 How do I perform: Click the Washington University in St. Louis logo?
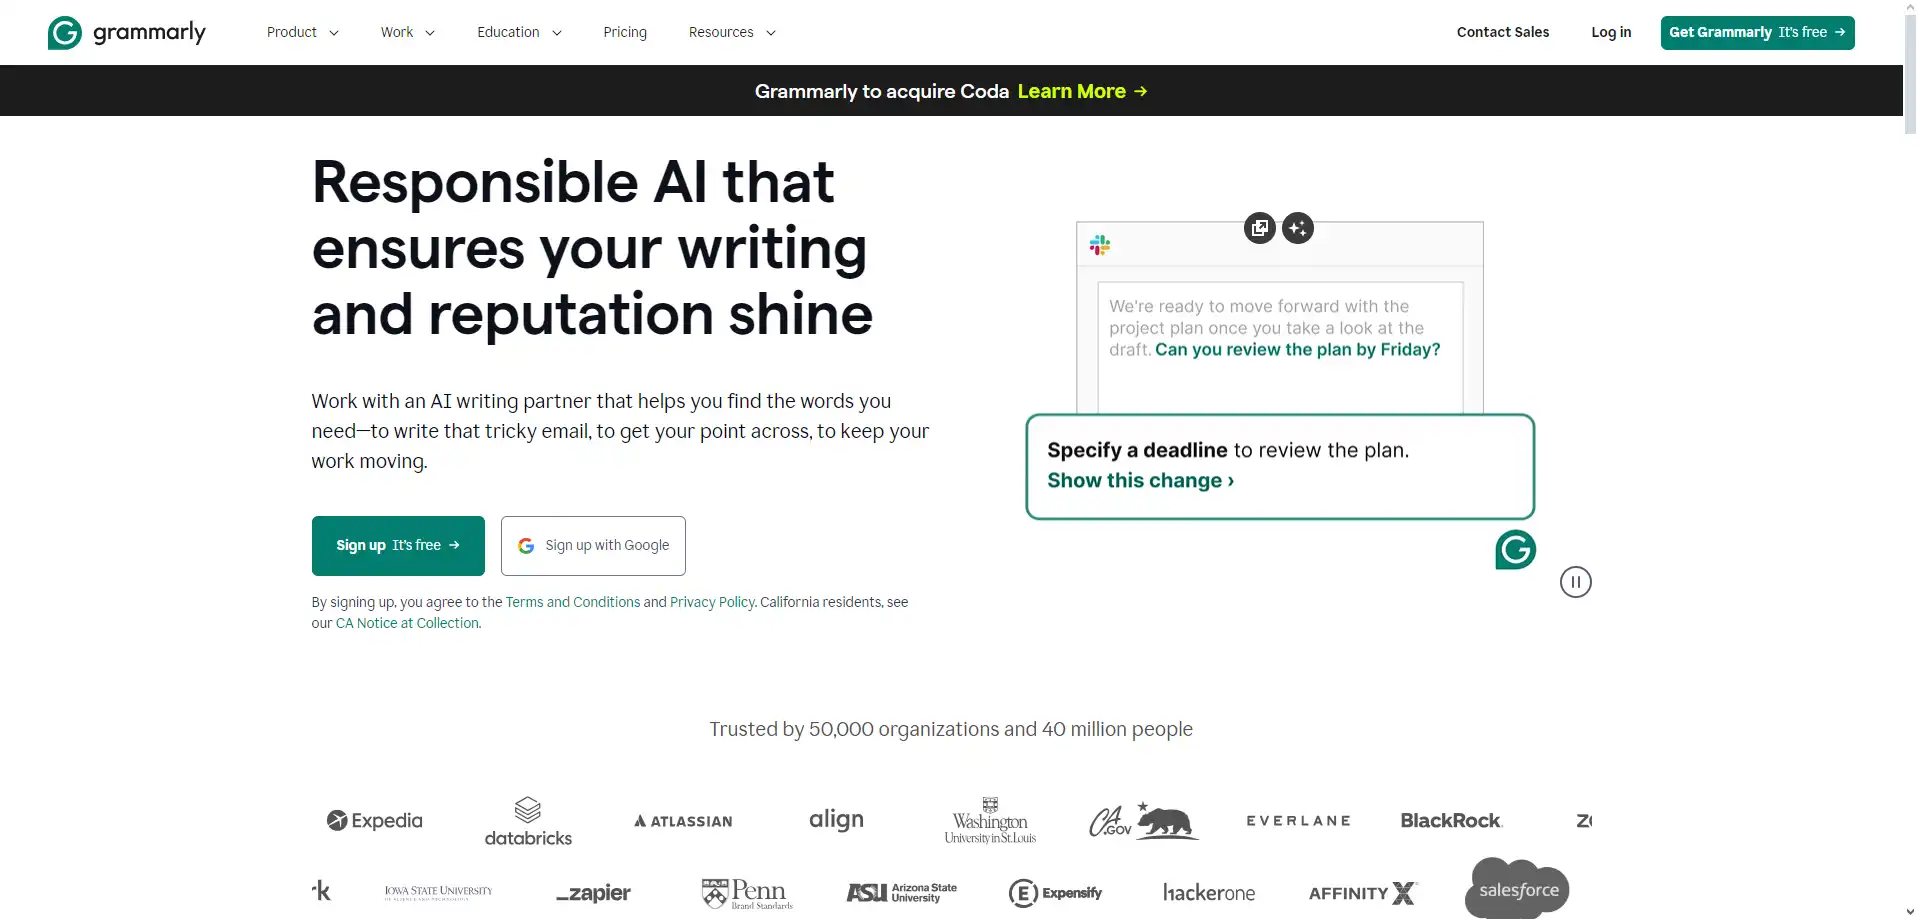pos(990,821)
